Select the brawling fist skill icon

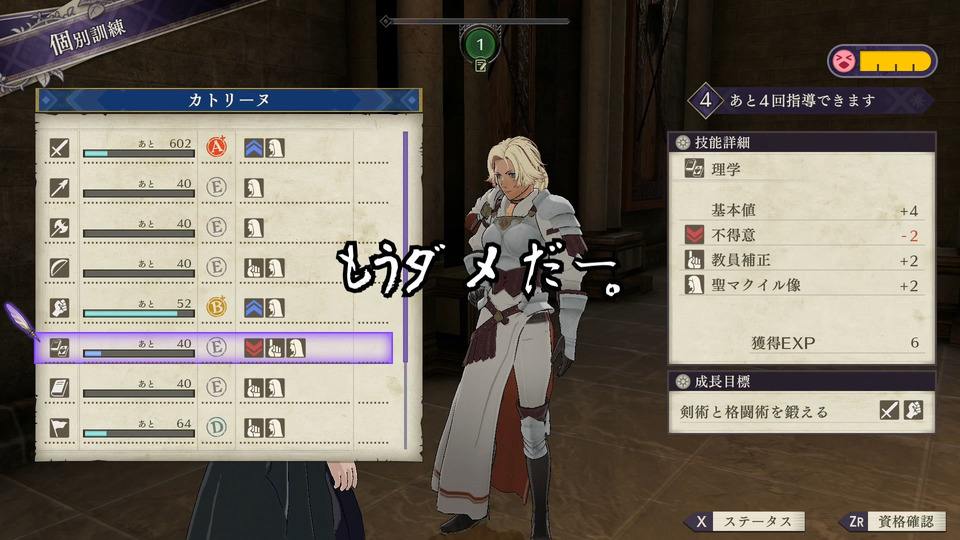[59, 307]
